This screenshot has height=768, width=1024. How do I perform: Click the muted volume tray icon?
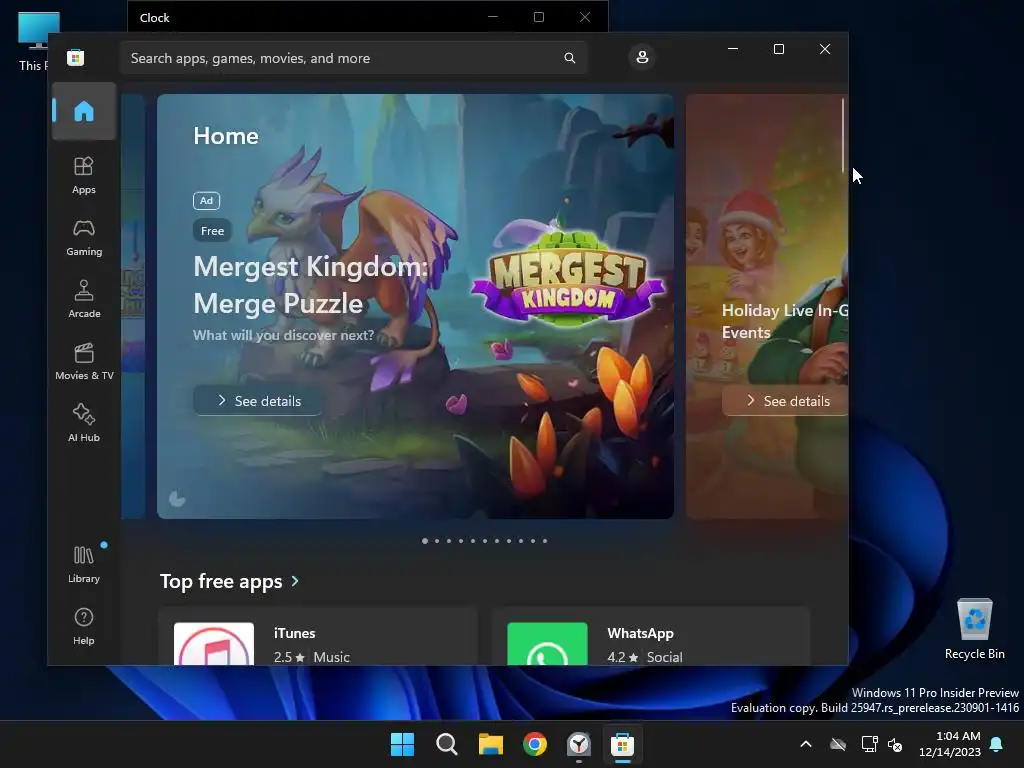click(x=895, y=744)
